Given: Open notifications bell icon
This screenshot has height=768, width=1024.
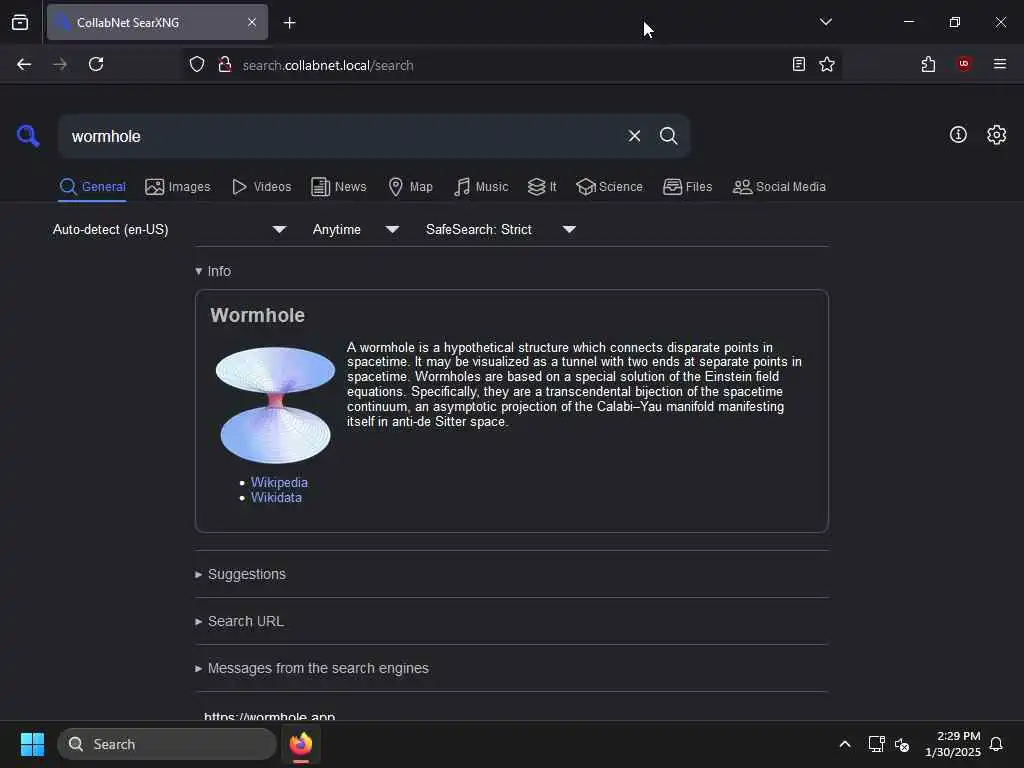Looking at the screenshot, I should [x=996, y=744].
